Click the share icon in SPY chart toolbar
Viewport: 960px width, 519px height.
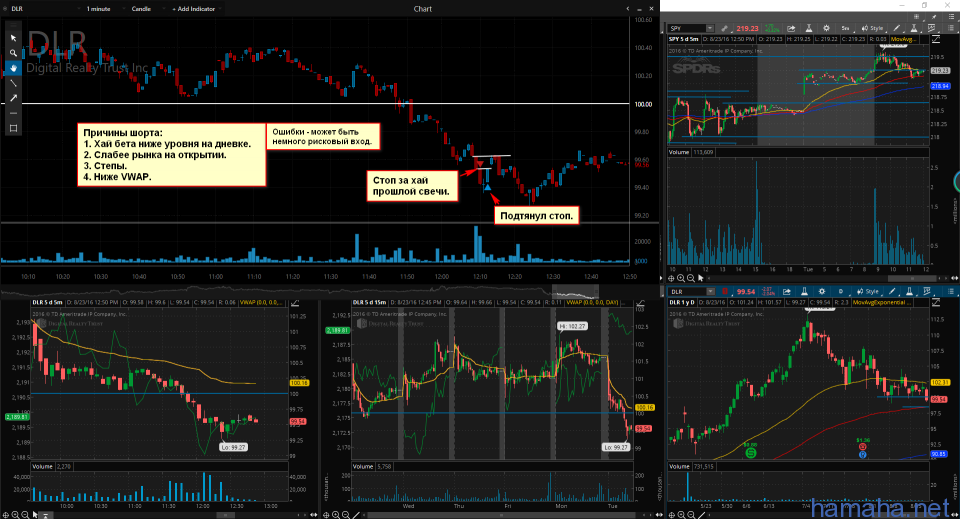click(x=791, y=28)
